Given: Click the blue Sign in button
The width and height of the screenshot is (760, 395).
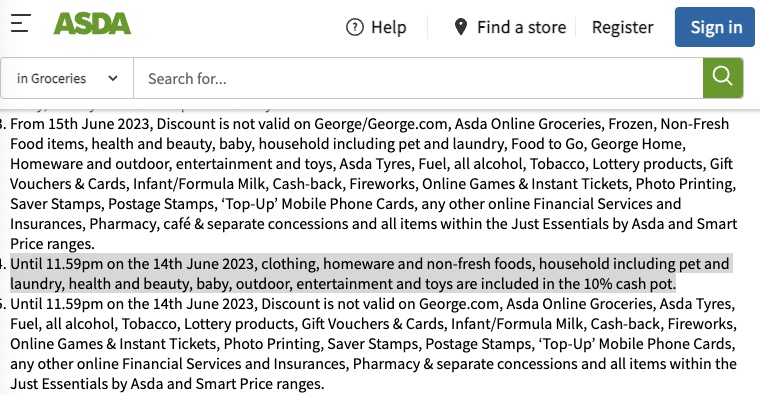Looking at the screenshot, I should coord(715,27).
